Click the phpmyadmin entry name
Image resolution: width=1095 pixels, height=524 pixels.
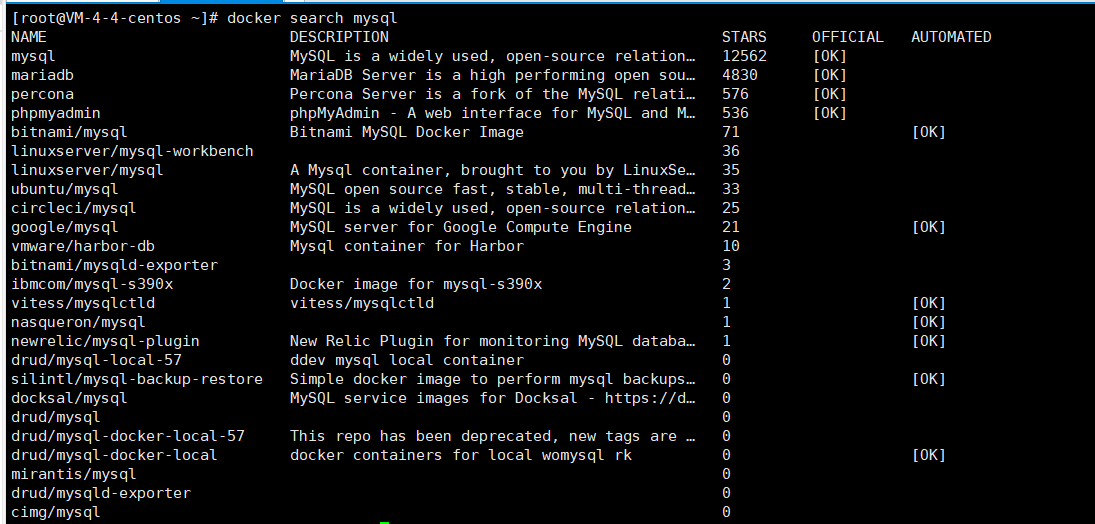(56, 113)
